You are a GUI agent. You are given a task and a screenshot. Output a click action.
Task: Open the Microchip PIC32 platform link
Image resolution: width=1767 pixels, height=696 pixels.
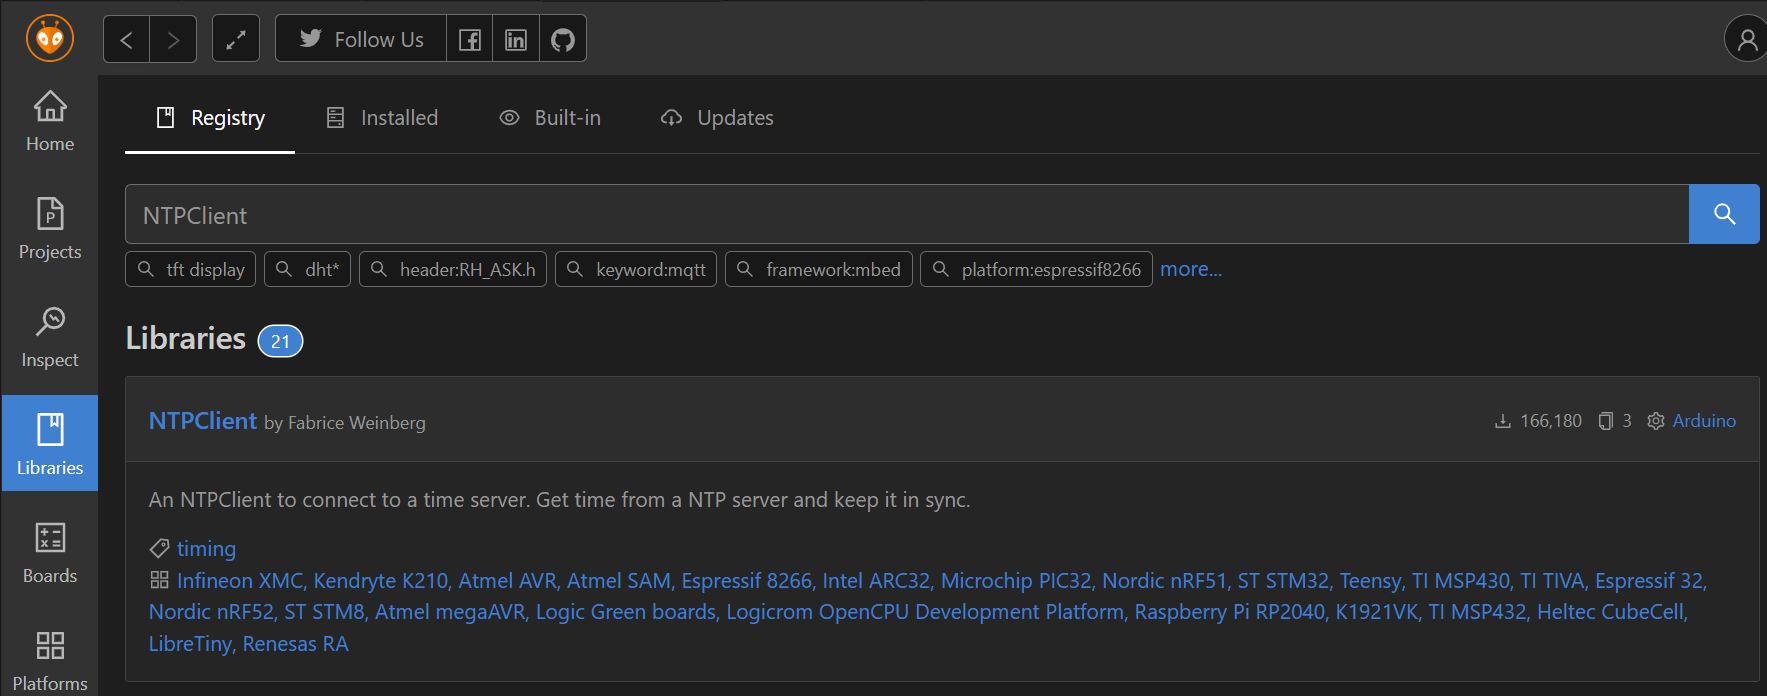[x=1016, y=581]
